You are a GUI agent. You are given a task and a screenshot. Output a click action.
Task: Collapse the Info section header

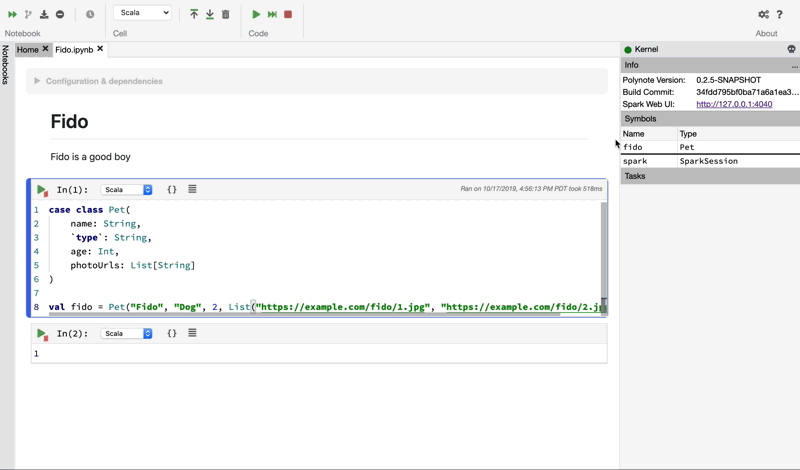pos(710,65)
